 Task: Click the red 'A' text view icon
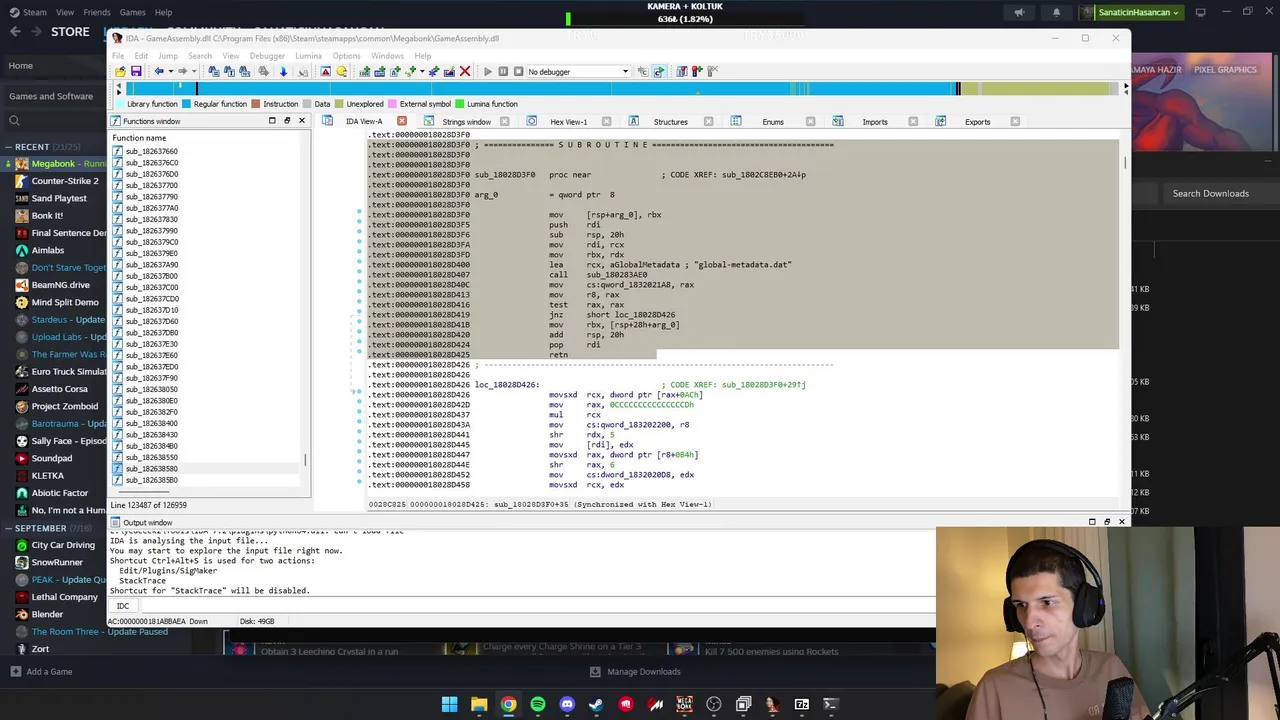325,71
